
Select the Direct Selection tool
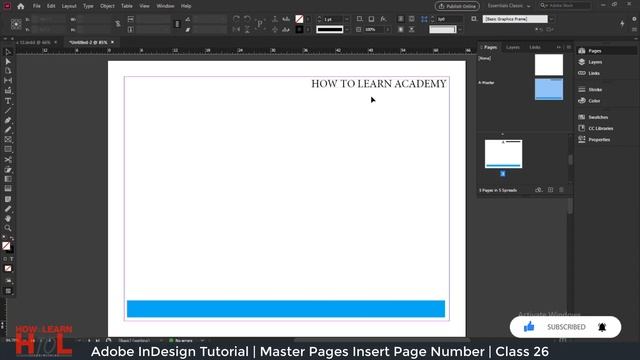8,62
